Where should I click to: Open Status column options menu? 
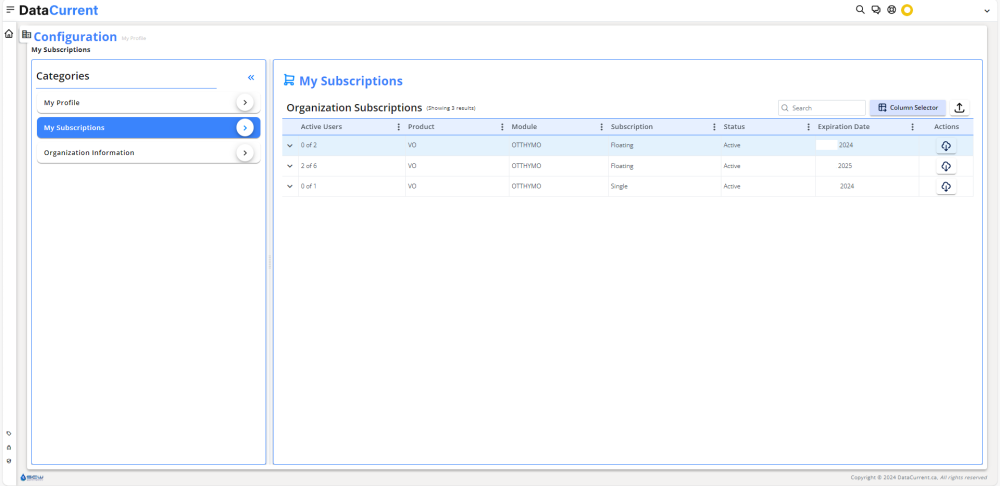pyautogui.click(x=809, y=127)
